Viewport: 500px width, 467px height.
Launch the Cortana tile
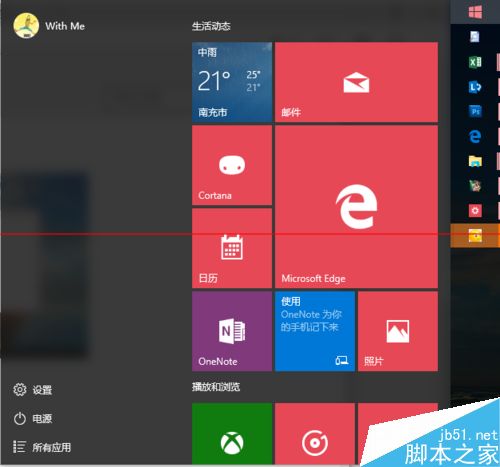coord(232,165)
